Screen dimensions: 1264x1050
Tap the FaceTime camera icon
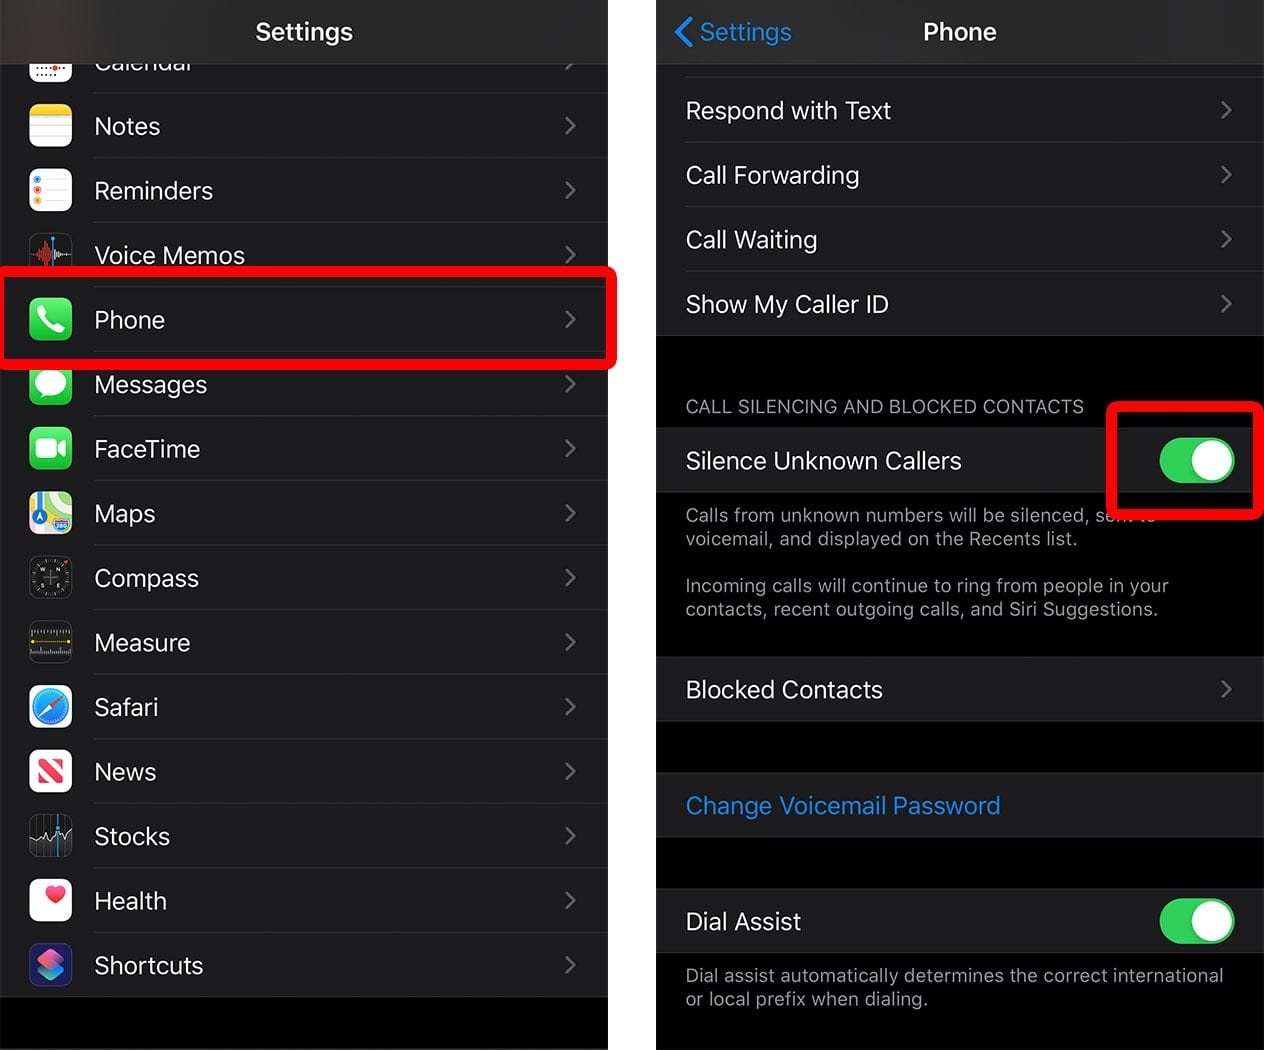click(x=50, y=449)
